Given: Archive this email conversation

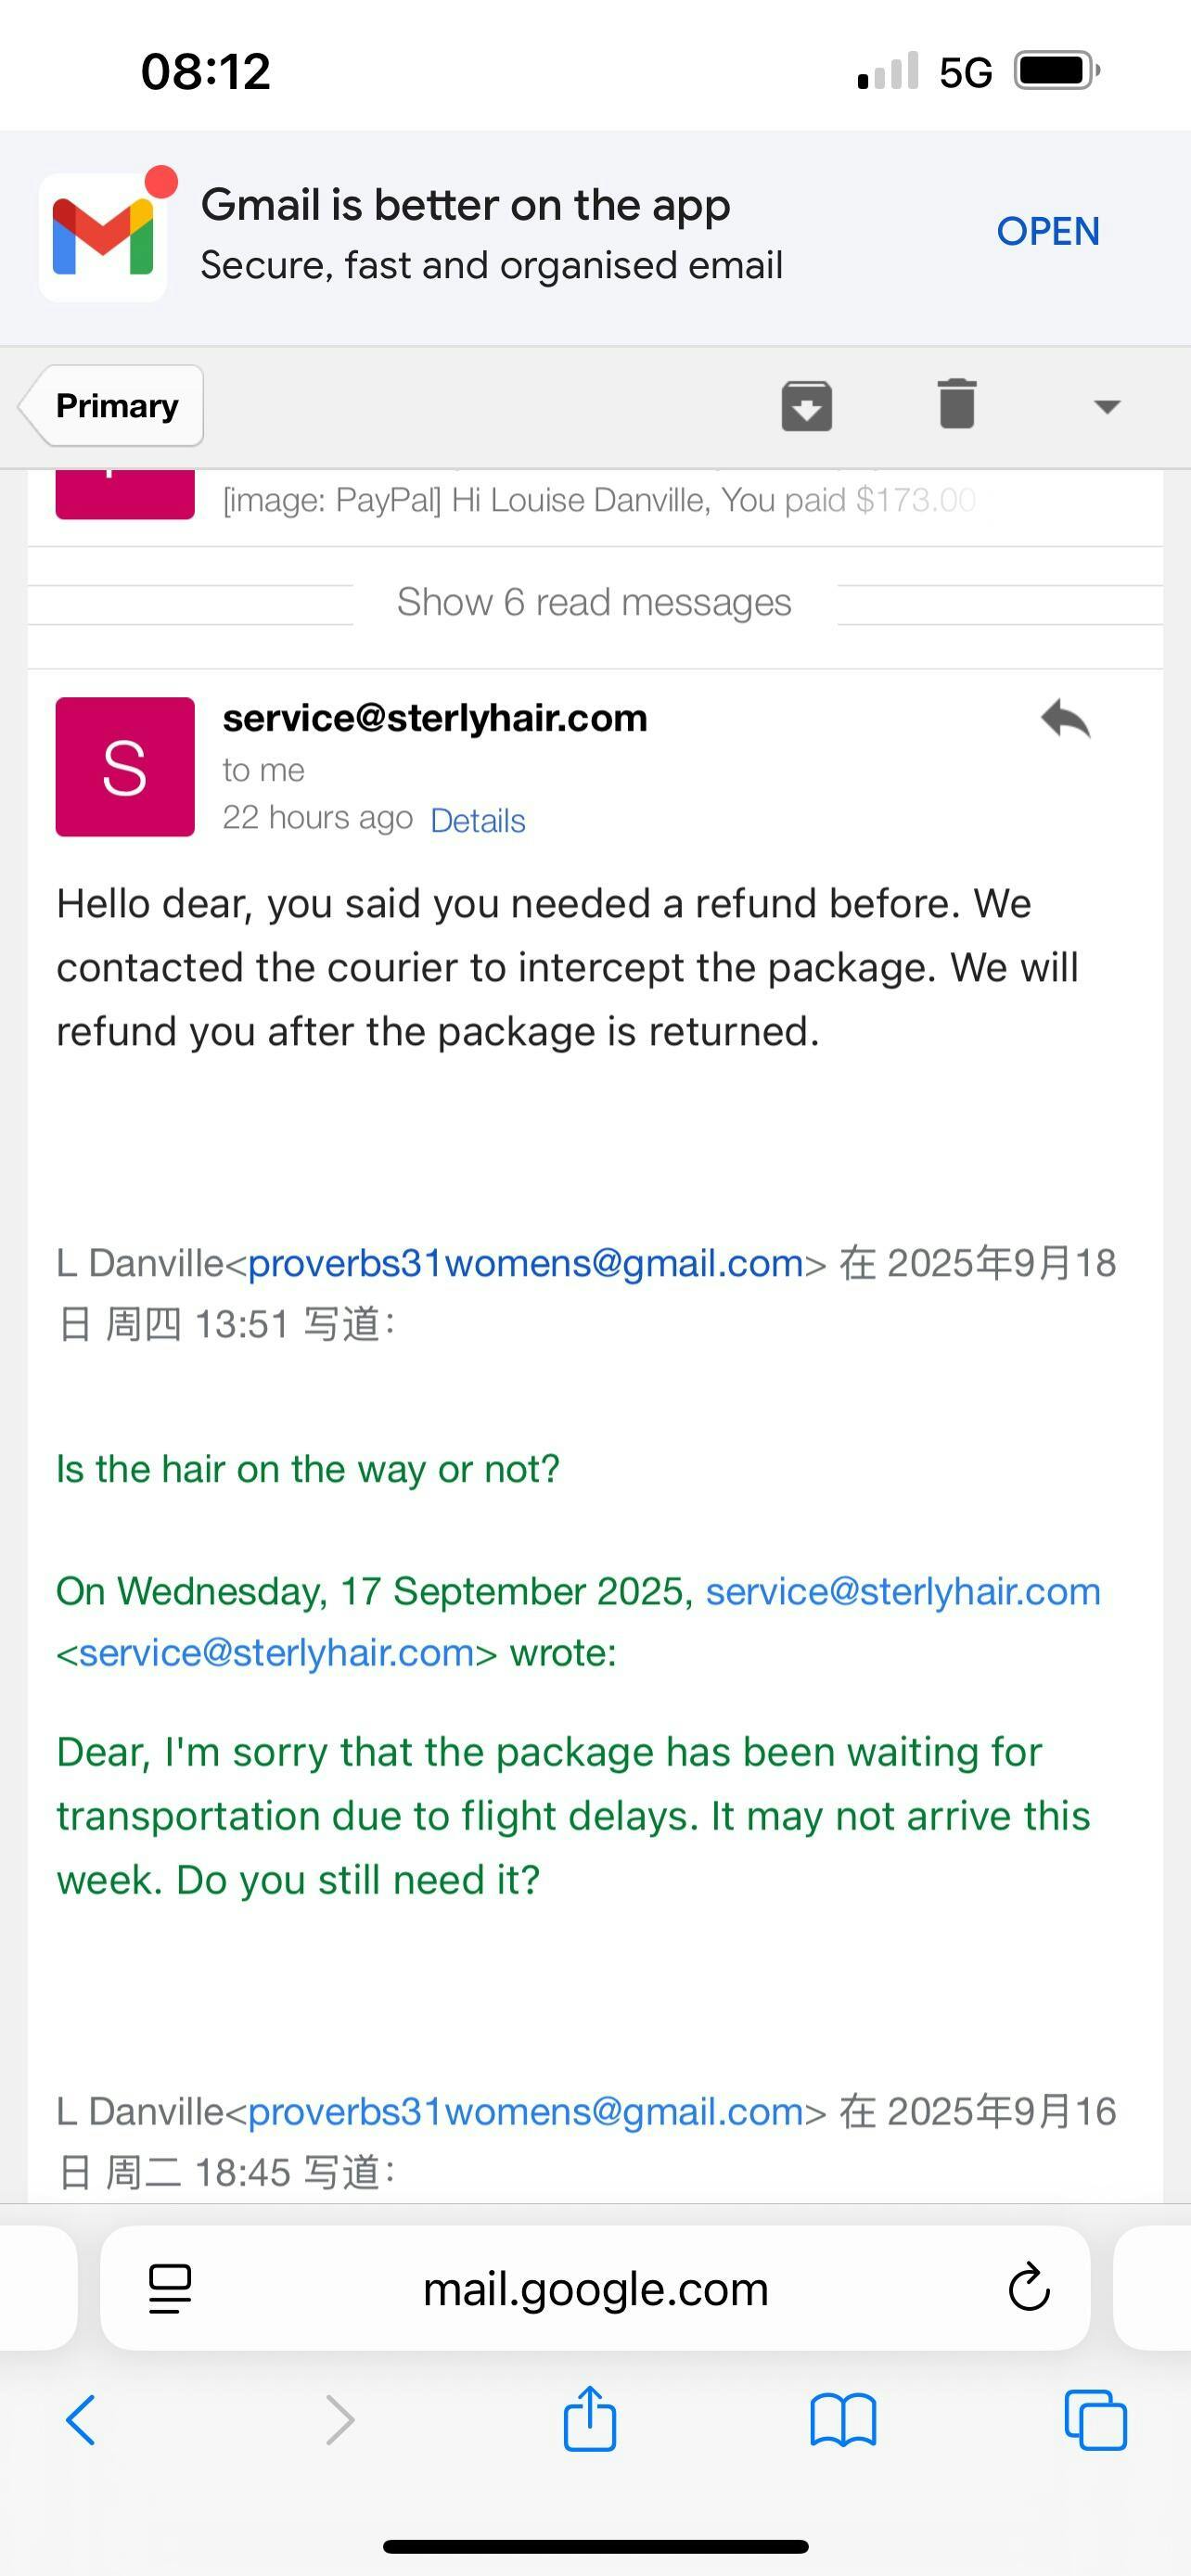Looking at the screenshot, I should click(x=806, y=406).
